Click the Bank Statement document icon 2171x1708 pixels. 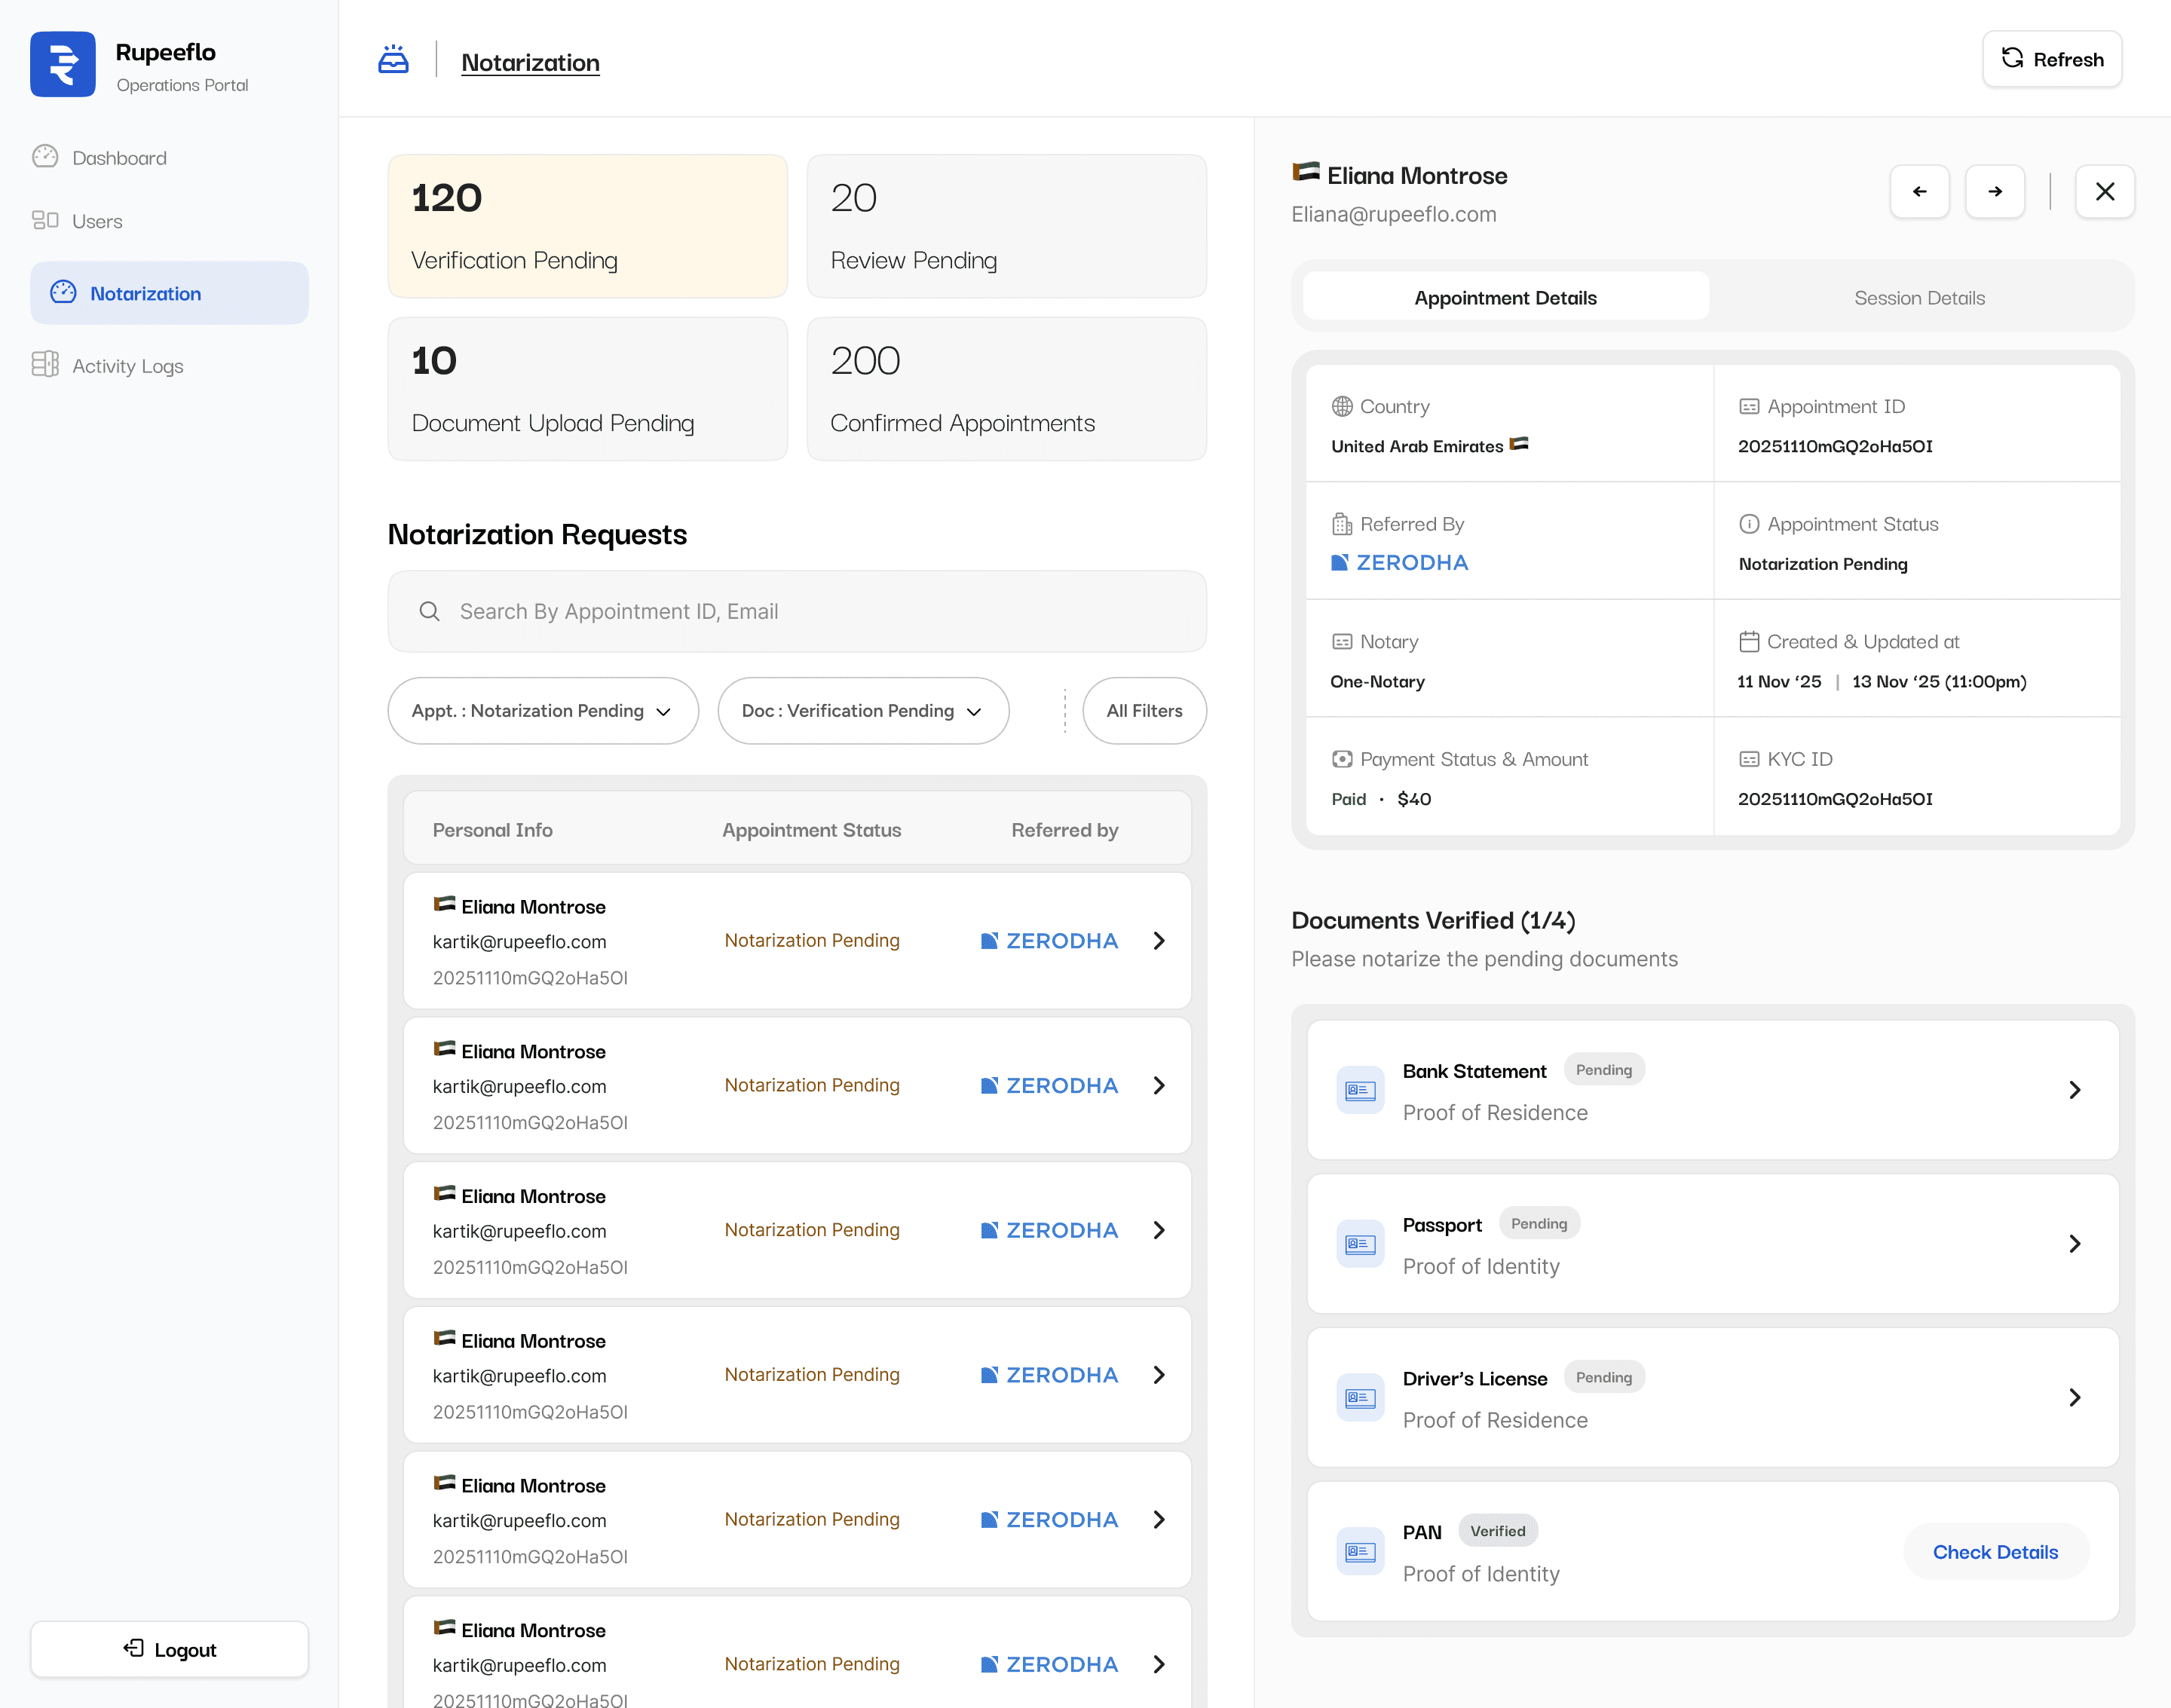point(1359,1090)
